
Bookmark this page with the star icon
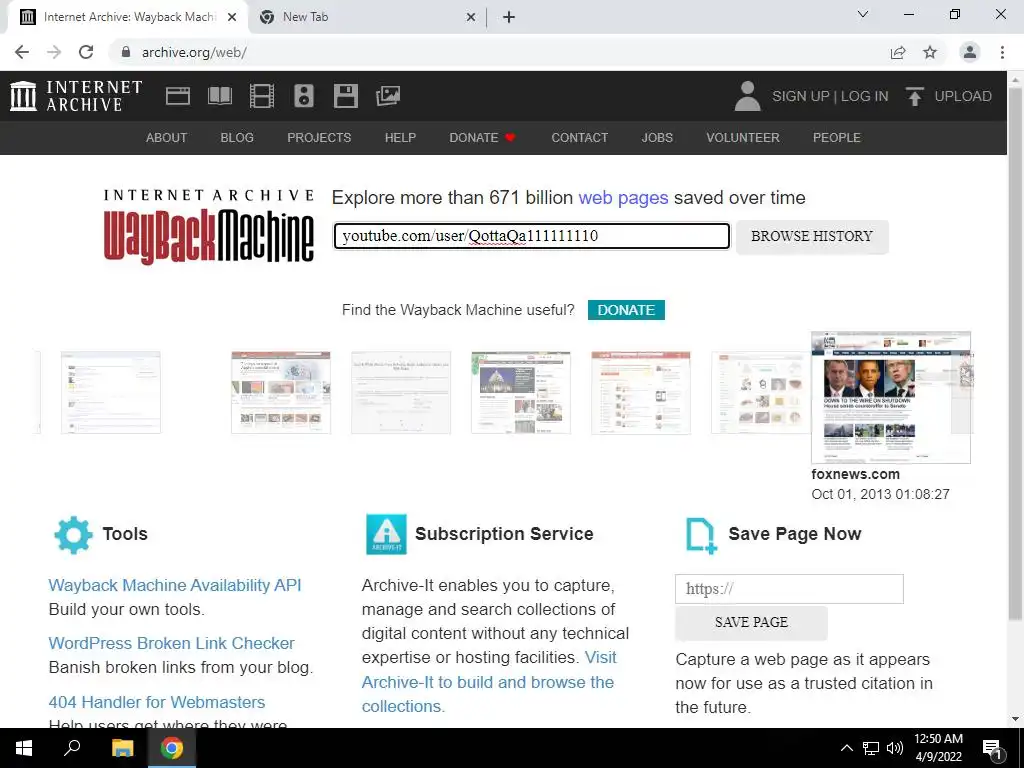(930, 52)
